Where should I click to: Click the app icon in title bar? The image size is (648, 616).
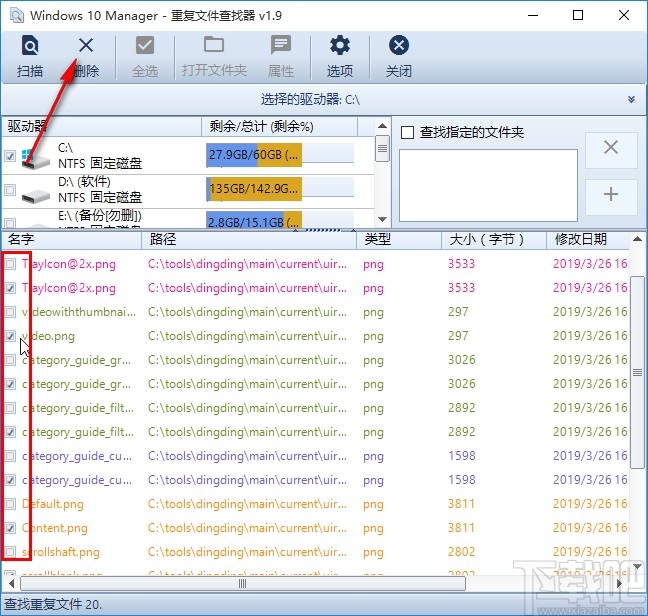point(17,16)
